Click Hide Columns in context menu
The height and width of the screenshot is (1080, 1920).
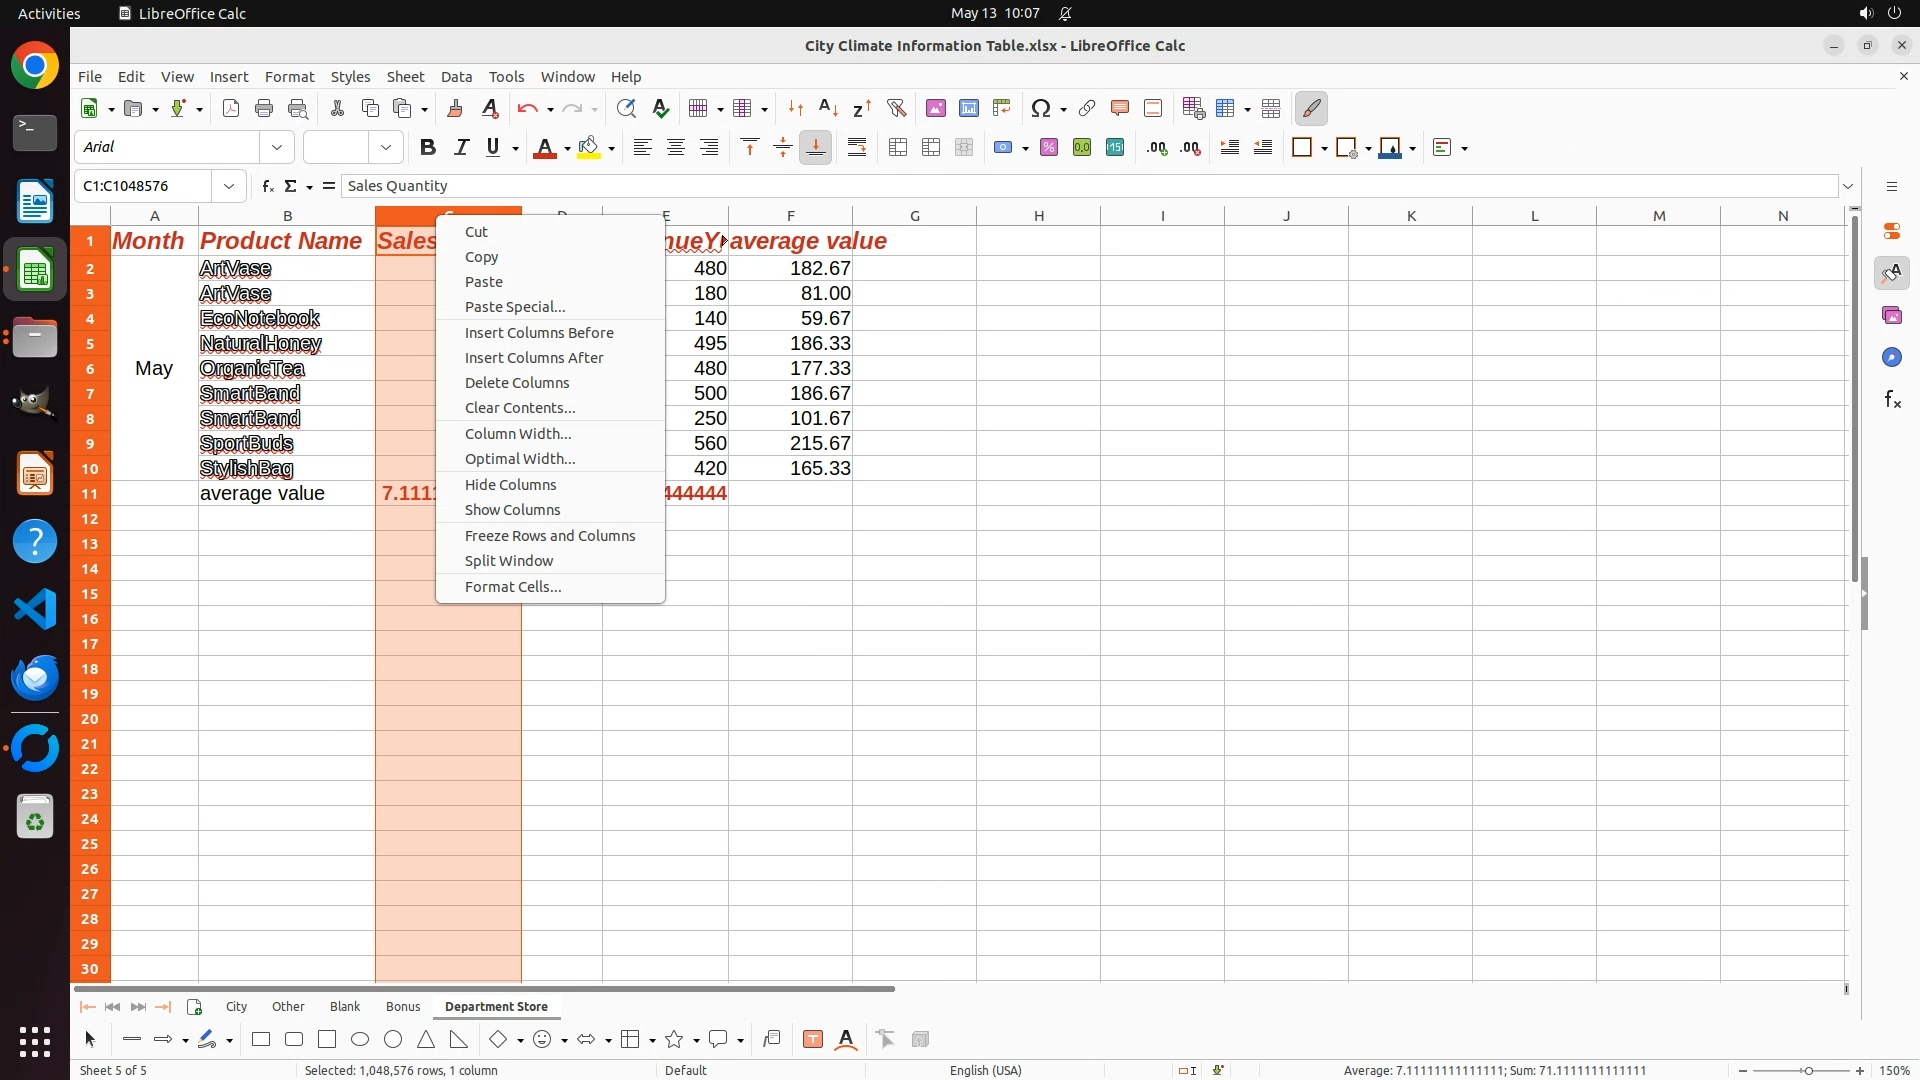tap(510, 485)
